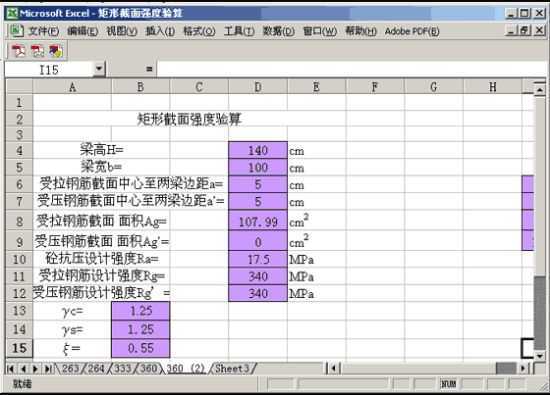Open the 编辑(E) menu
This screenshot has height=395, width=550.
83,32
